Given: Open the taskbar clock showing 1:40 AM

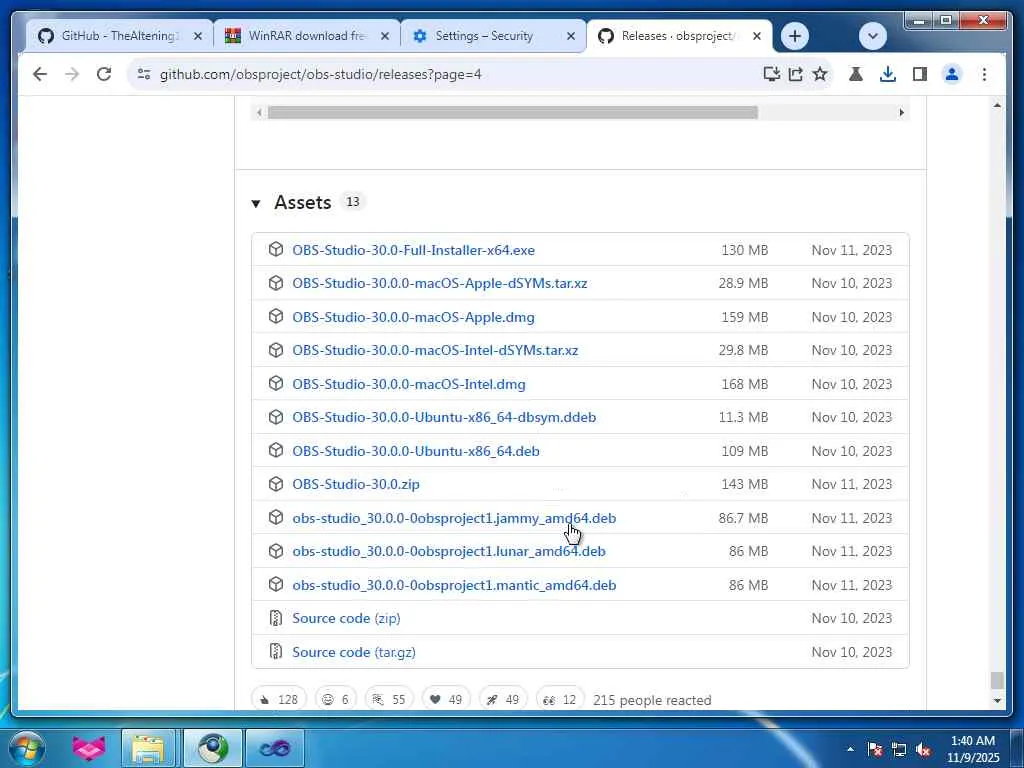Looking at the screenshot, I should point(973,749).
